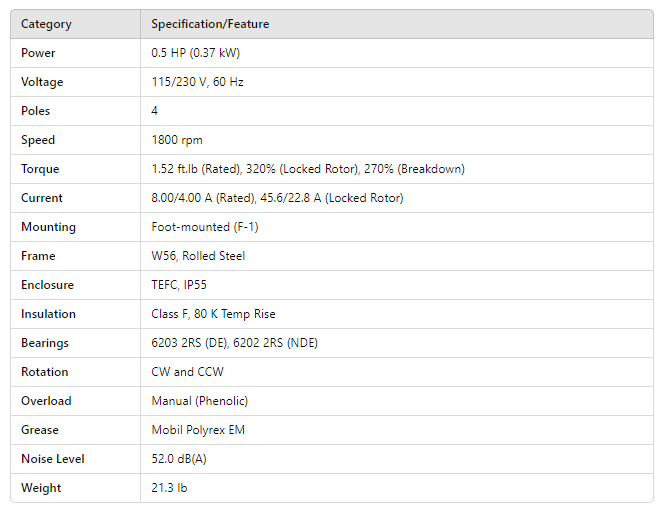Select the Power row label
Viewport: 664px width, 508px height.
pyautogui.click(x=38, y=53)
